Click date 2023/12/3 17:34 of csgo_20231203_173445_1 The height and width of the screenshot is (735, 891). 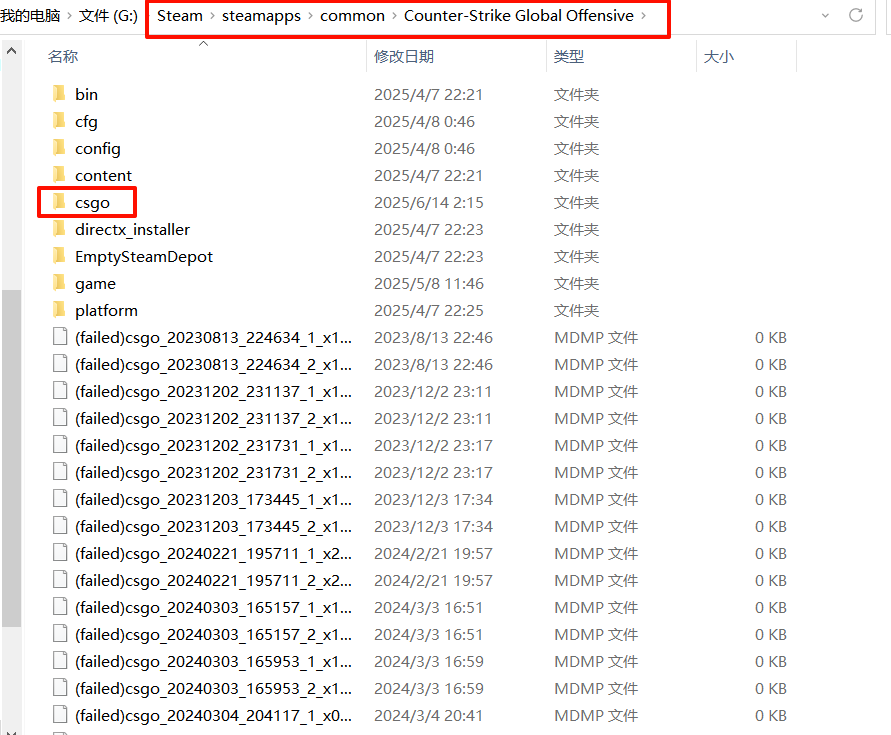point(433,499)
